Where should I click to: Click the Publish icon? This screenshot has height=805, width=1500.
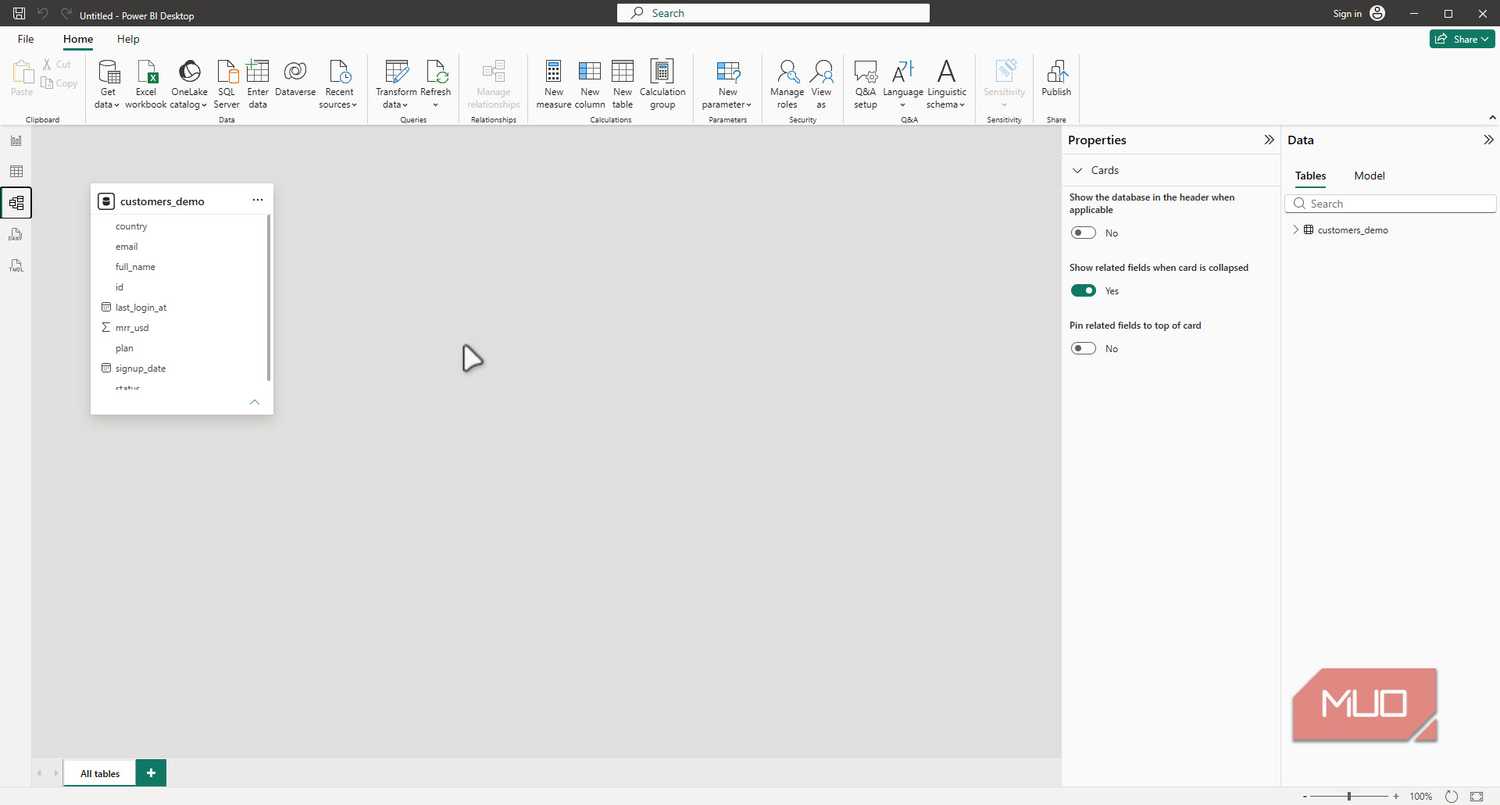click(1056, 72)
